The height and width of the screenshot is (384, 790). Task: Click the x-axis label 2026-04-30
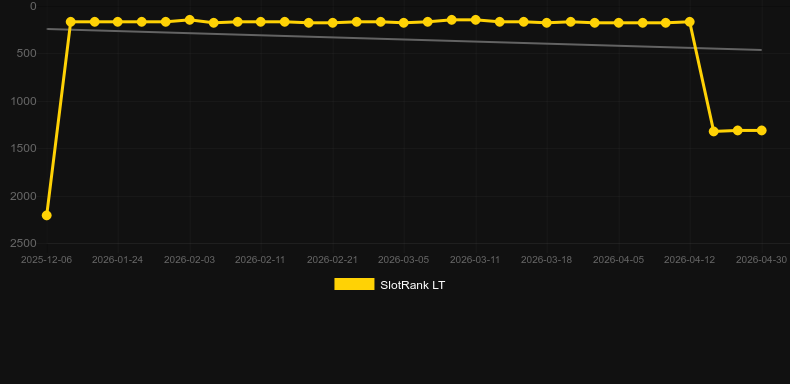click(x=761, y=260)
